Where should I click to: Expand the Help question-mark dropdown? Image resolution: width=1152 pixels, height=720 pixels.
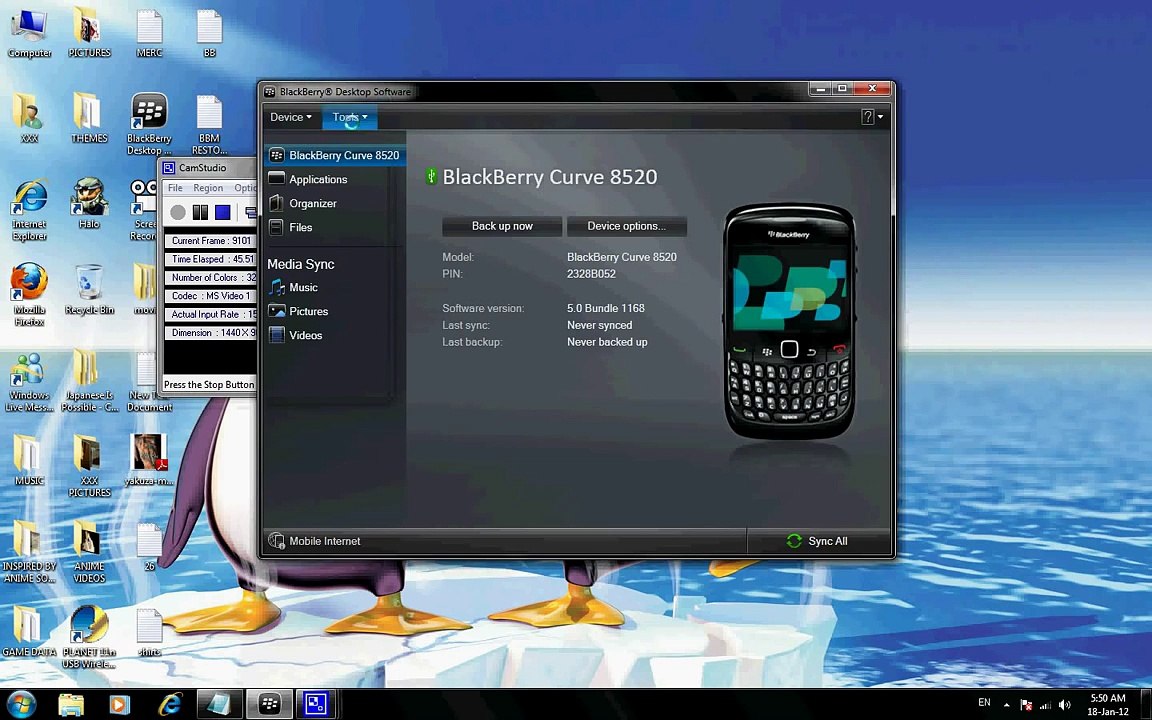pos(871,116)
